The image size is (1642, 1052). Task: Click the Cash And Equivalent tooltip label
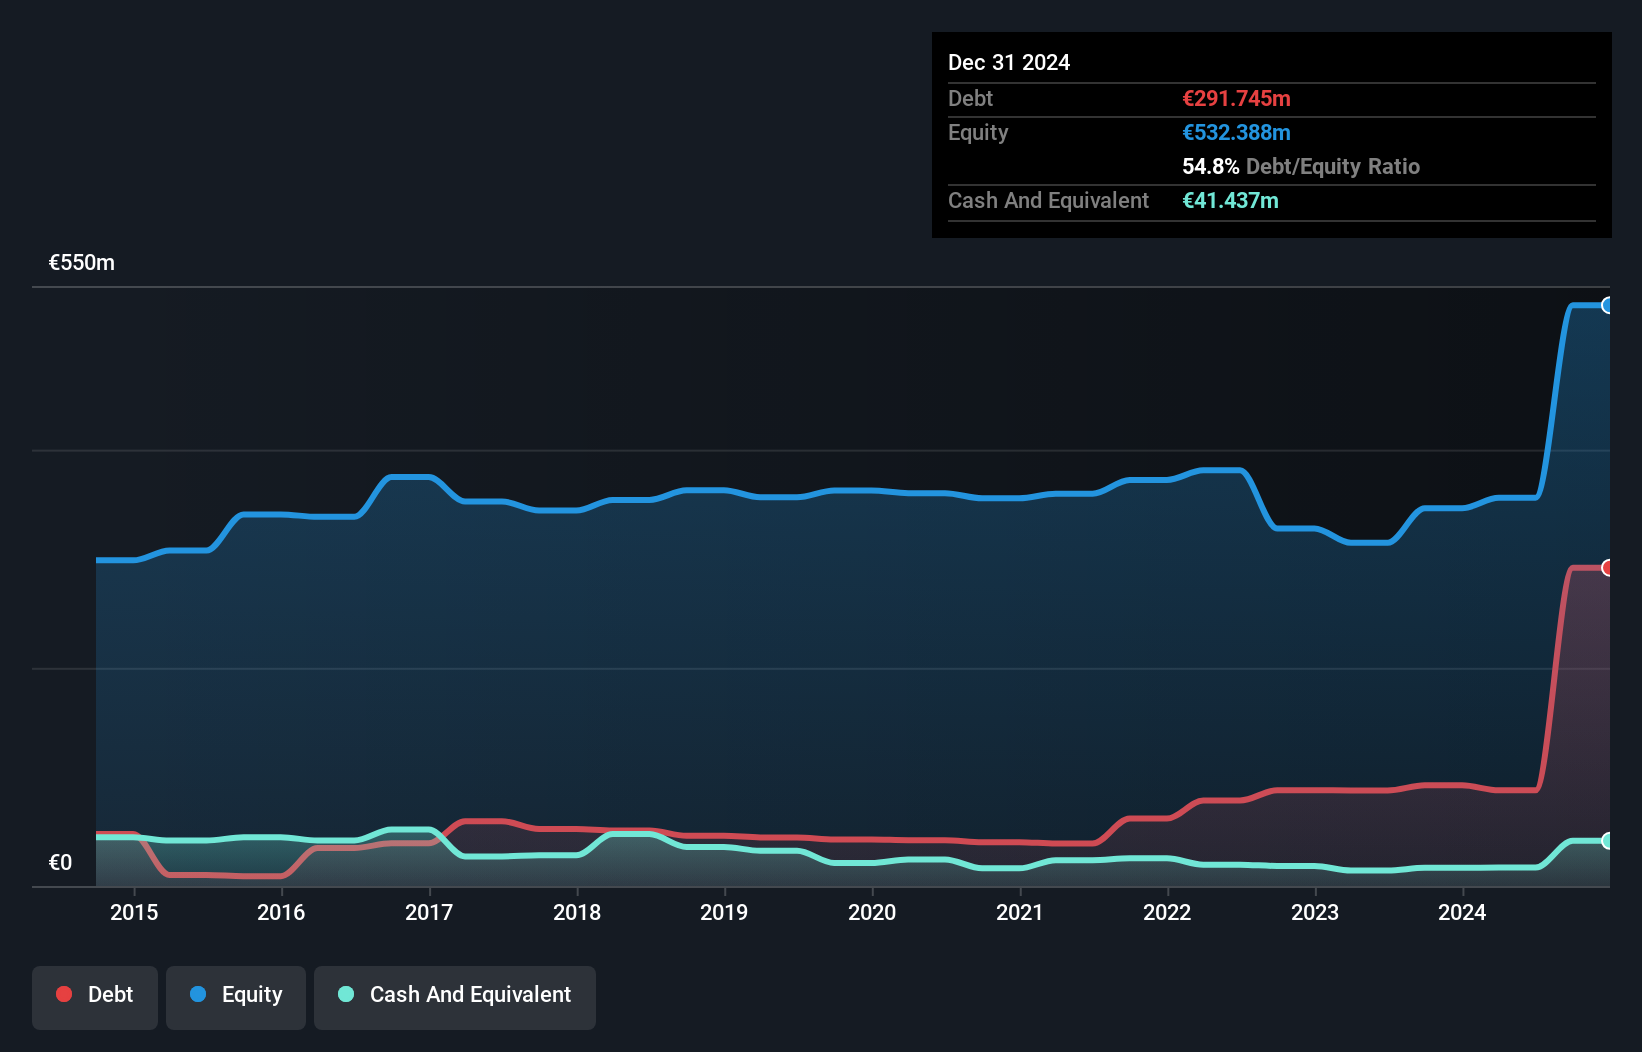coord(1048,200)
